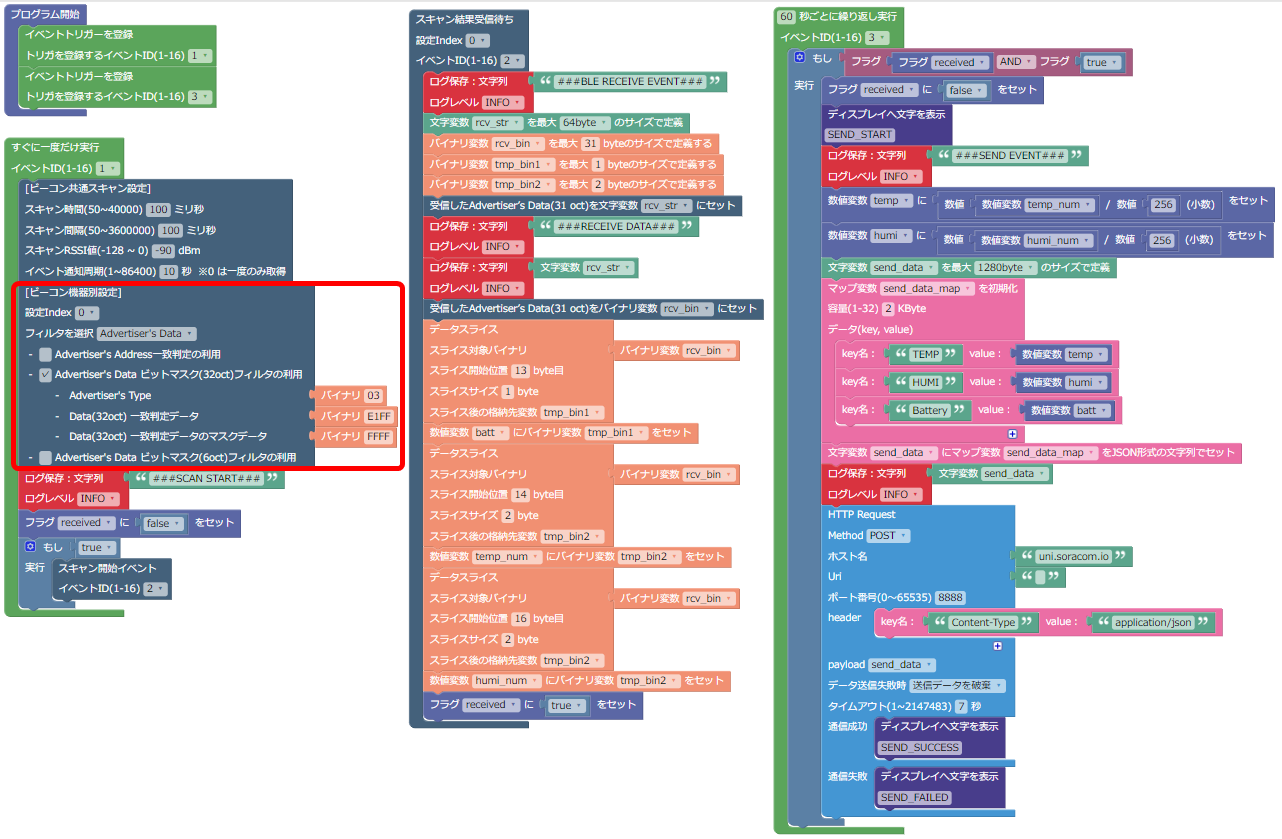Add map entry with plus icon below Battery key
The width and height of the screenshot is (1282, 839).
[x=1012, y=434]
